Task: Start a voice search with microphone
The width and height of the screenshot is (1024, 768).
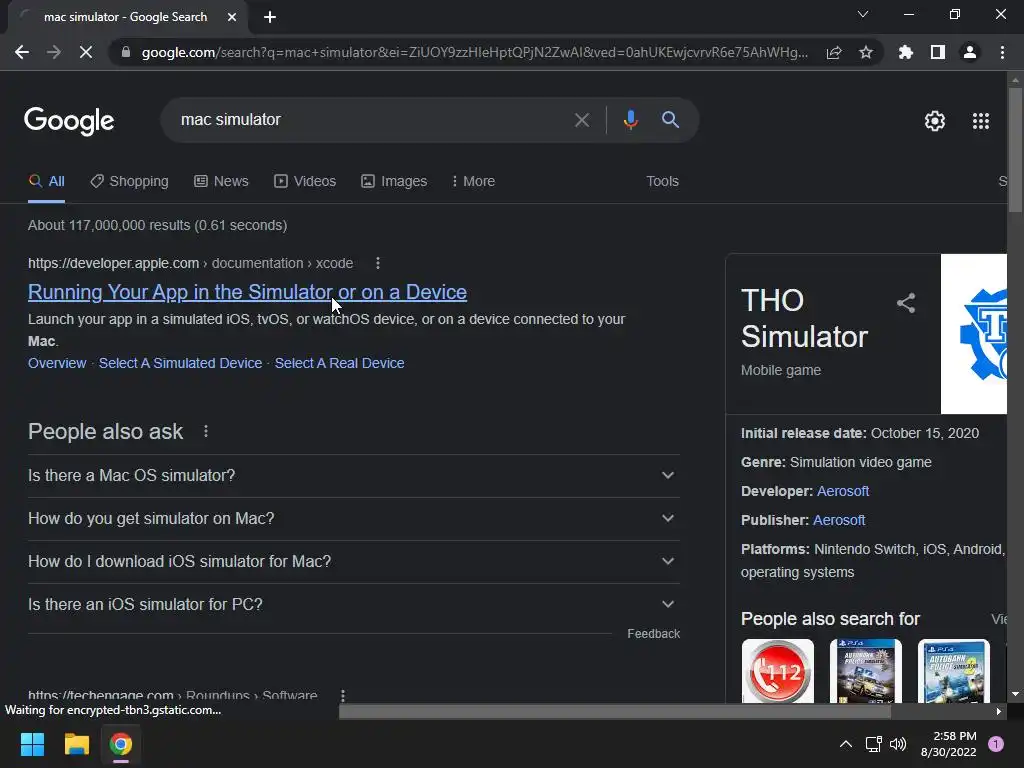Action: [630, 120]
